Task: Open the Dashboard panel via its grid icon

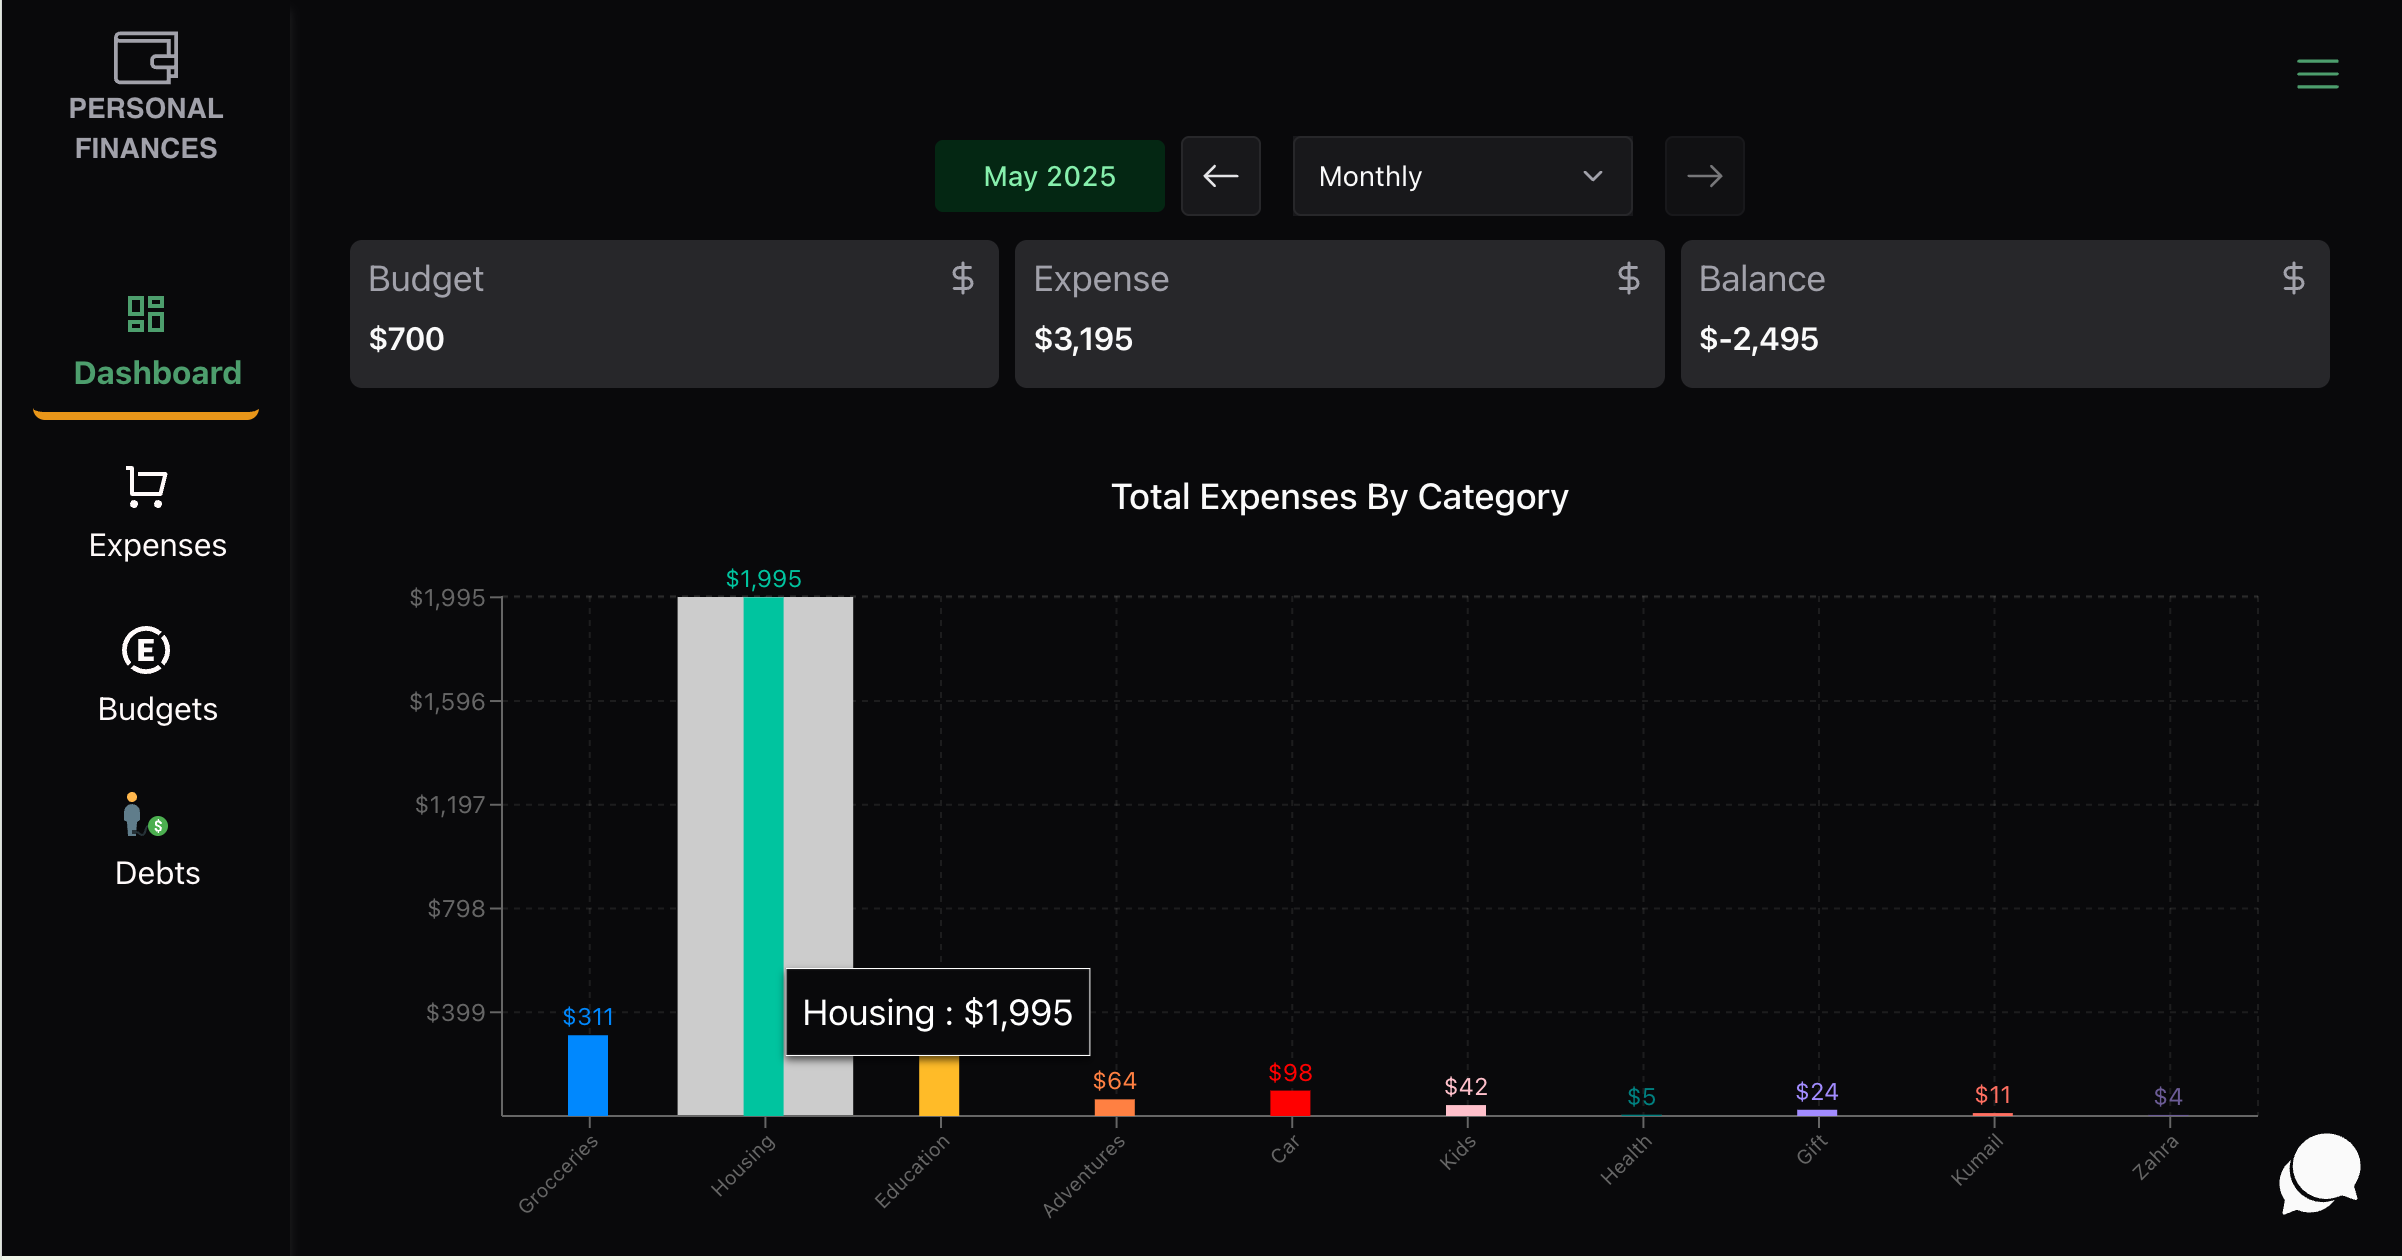Action: [146, 315]
